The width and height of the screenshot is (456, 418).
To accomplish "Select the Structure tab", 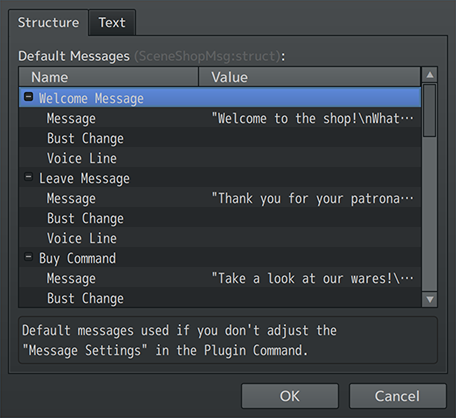I will click(49, 23).
